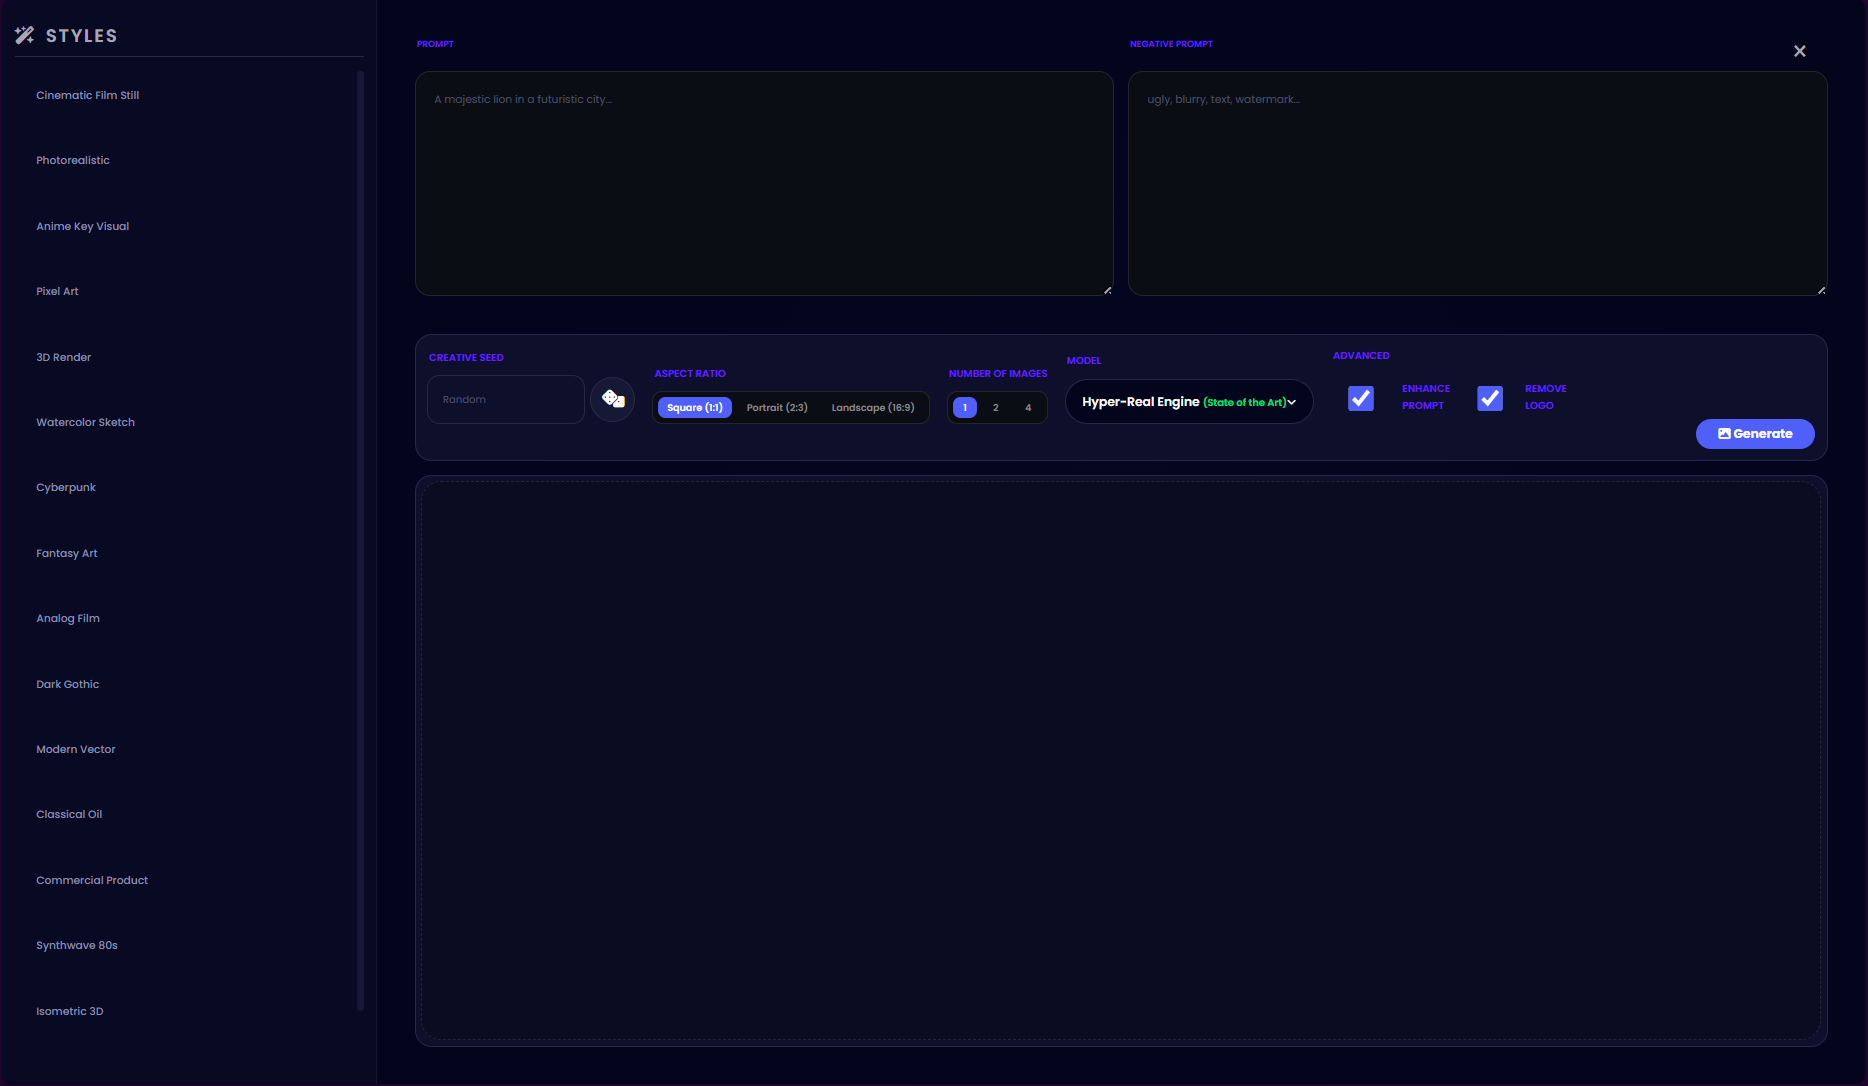Image resolution: width=1868 pixels, height=1086 pixels.
Task: Pick the Cinematic Film Still style
Action: coord(87,96)
